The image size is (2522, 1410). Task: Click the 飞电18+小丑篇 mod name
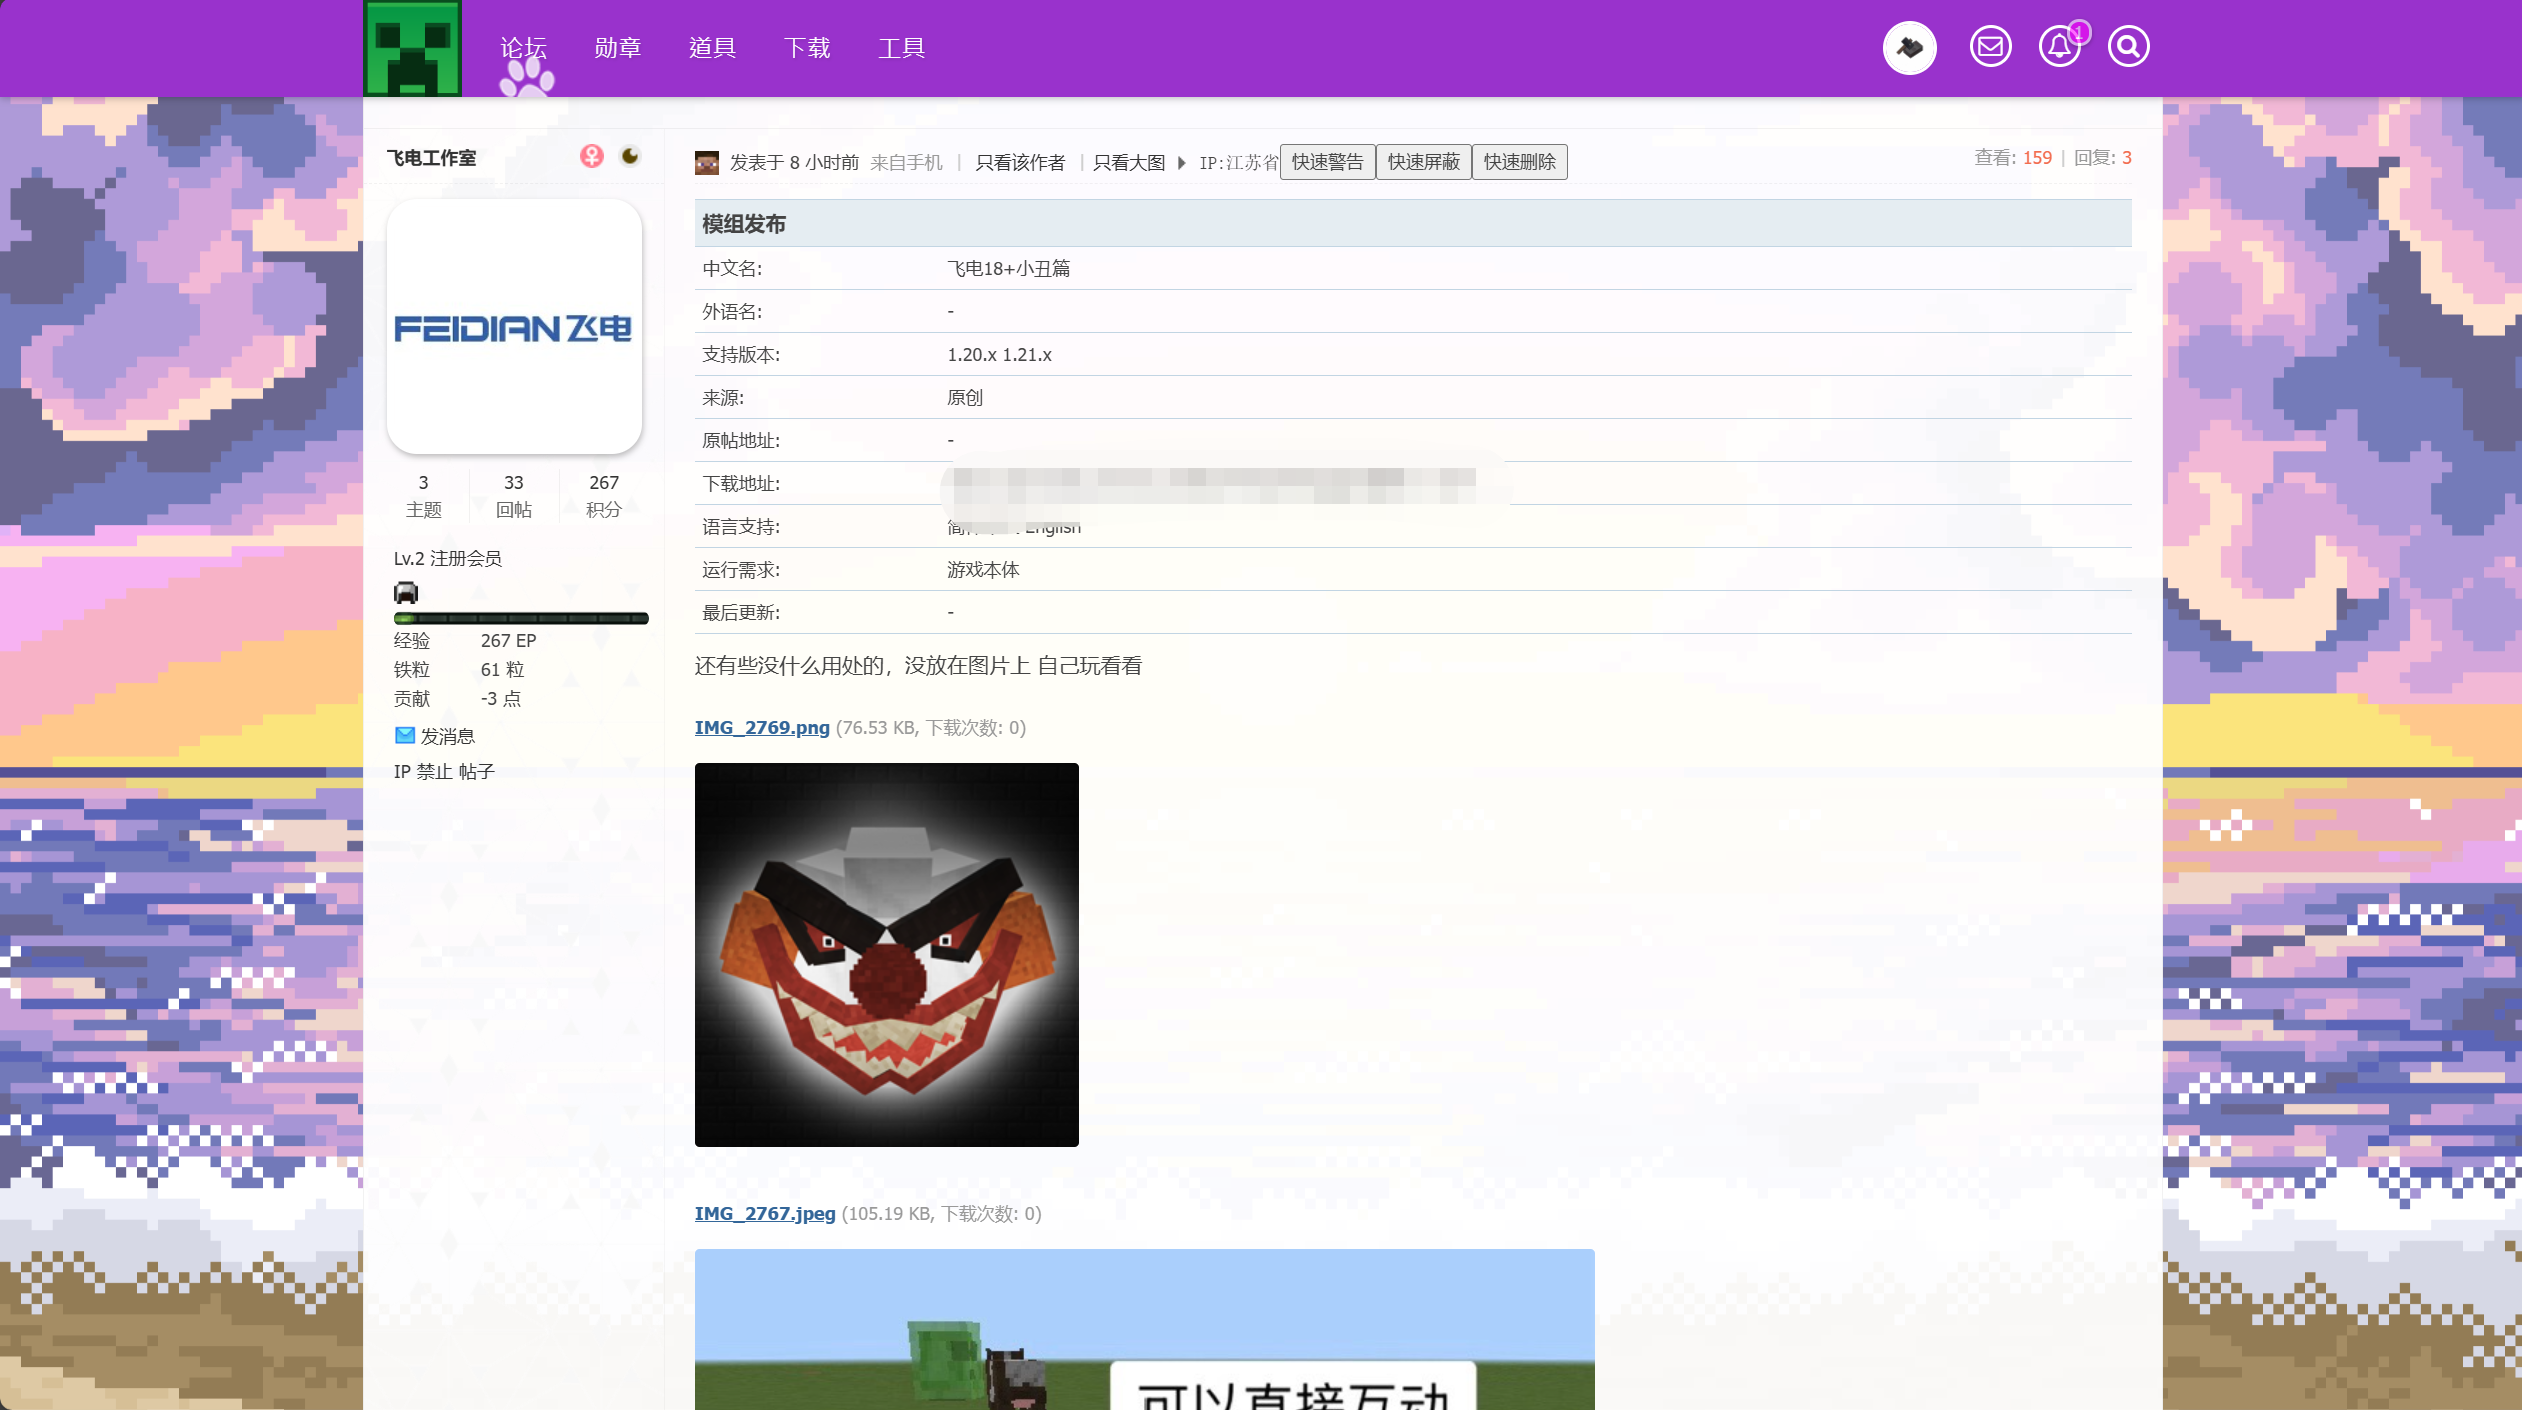(1009, 269)
